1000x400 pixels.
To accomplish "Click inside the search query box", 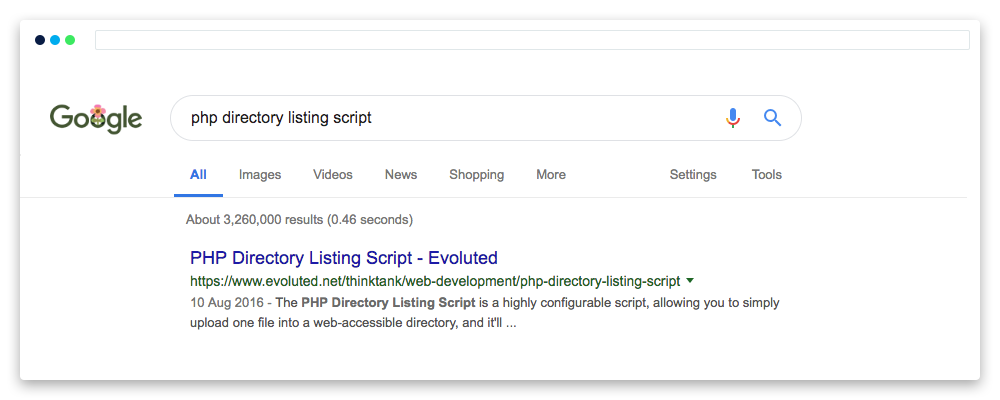I will point(485,118).
